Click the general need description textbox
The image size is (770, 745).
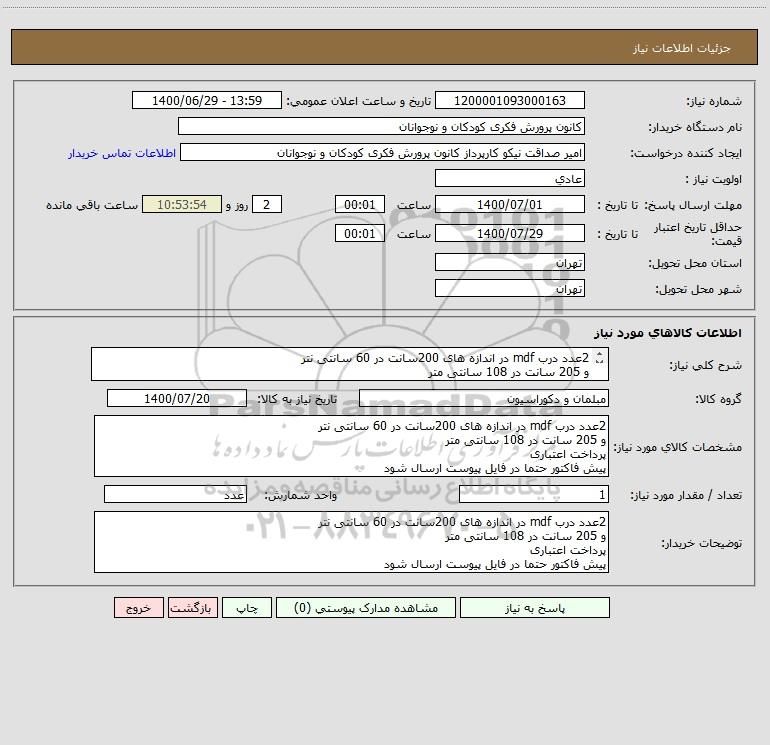click(350, 364)
